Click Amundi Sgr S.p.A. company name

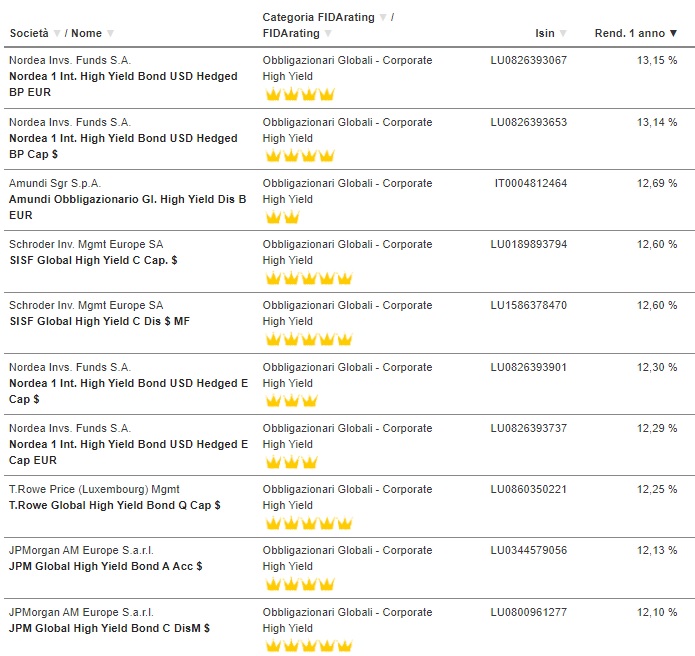pyautogui.click(x=55, y=184)
